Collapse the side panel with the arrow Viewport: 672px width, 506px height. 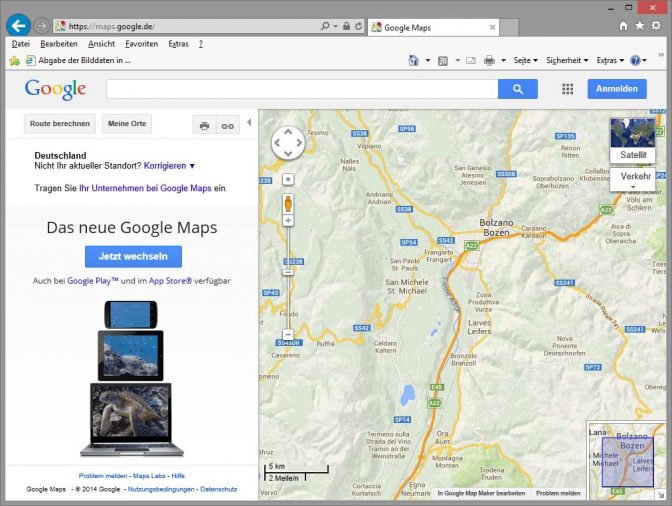click(x=249, y=123)
